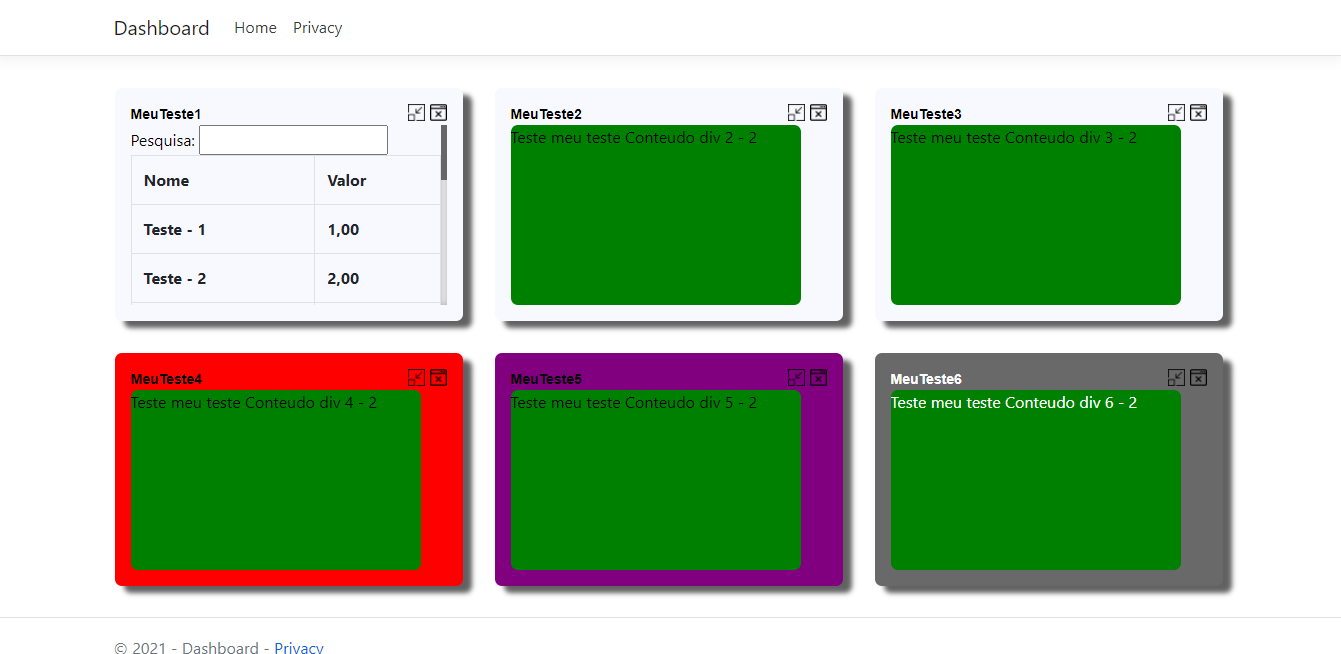Click text 'Teste meu teste Conteudo div 4 - 2'

254,402
